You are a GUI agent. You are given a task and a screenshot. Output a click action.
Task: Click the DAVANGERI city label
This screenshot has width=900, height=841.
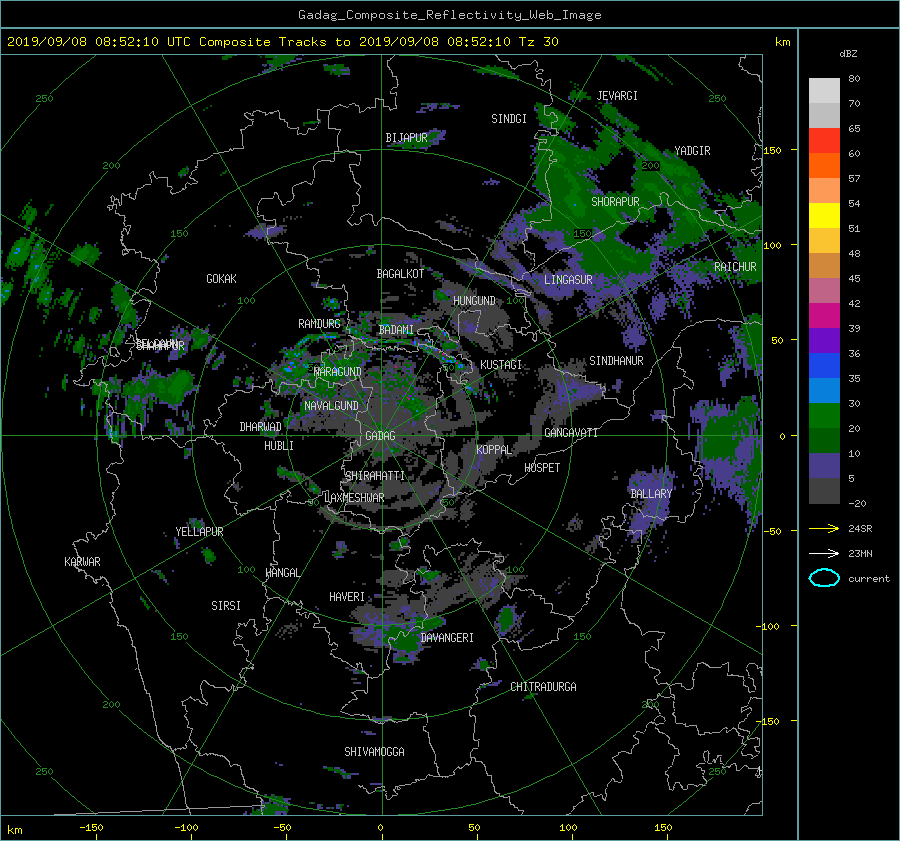coord(447,638)
